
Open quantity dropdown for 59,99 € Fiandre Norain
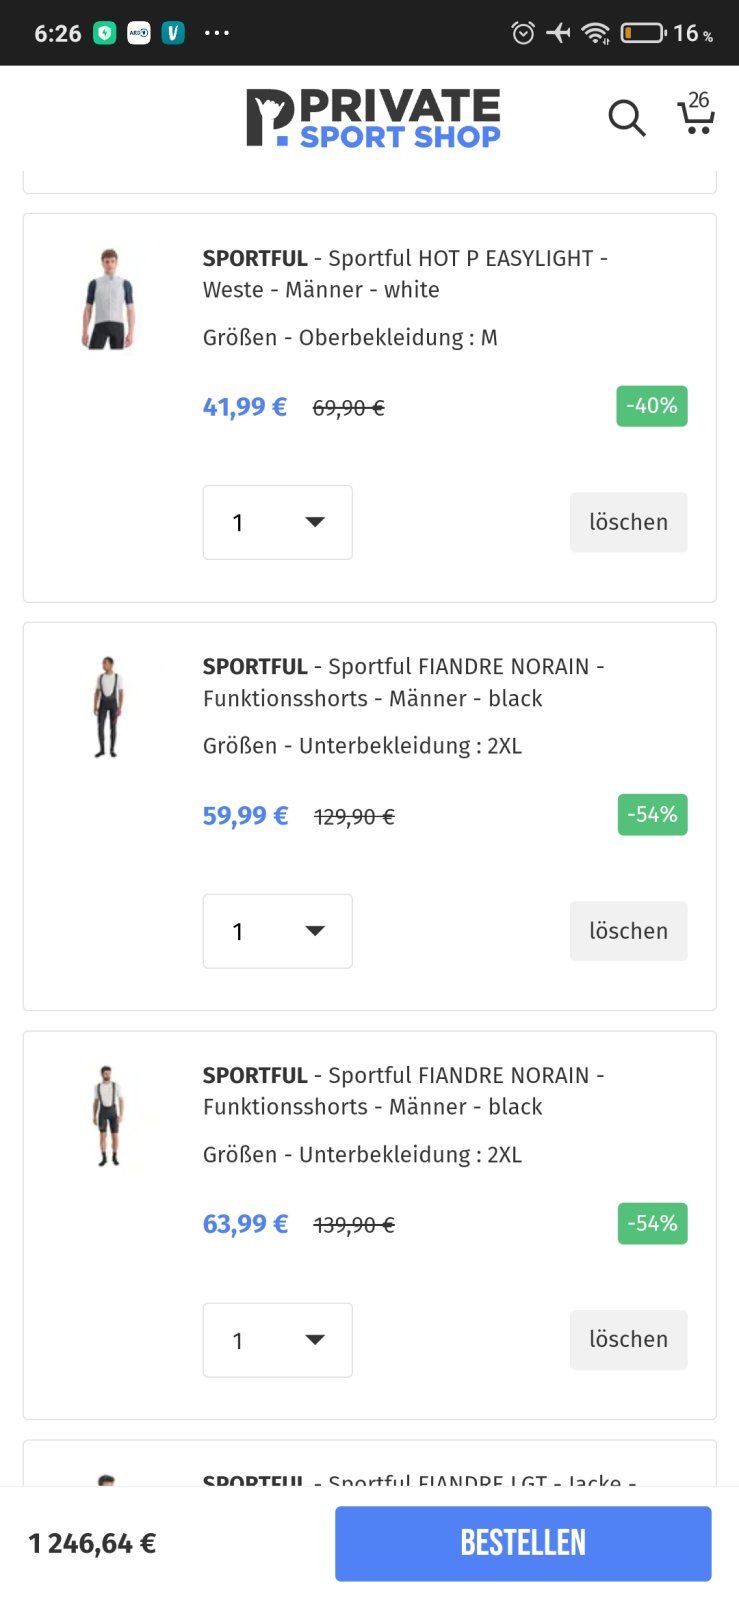coord(277,931)
